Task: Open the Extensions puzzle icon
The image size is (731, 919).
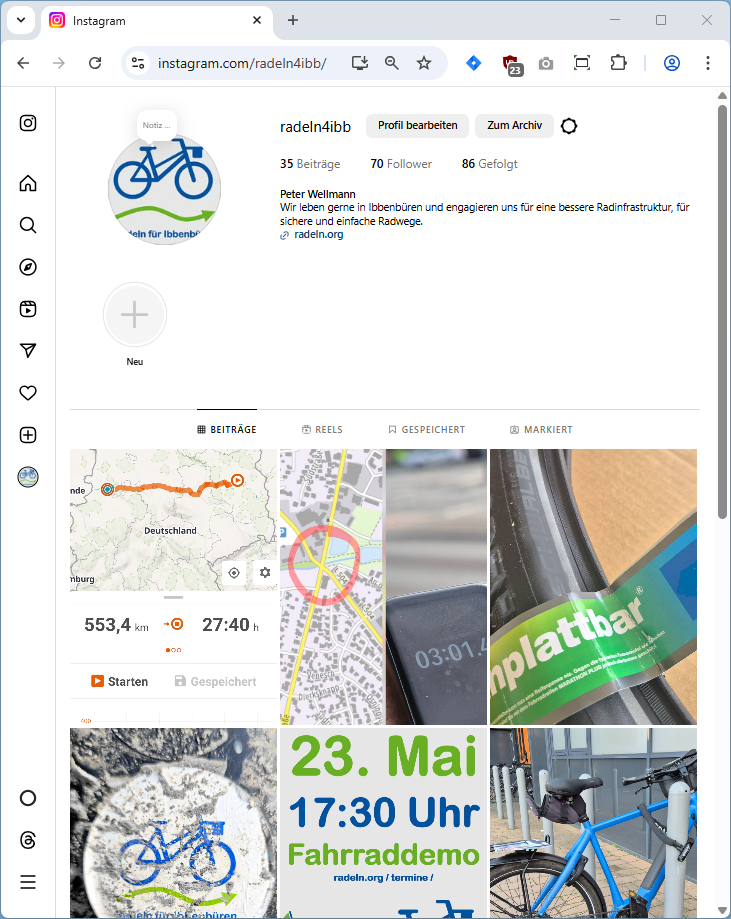Action: (618, 63)
